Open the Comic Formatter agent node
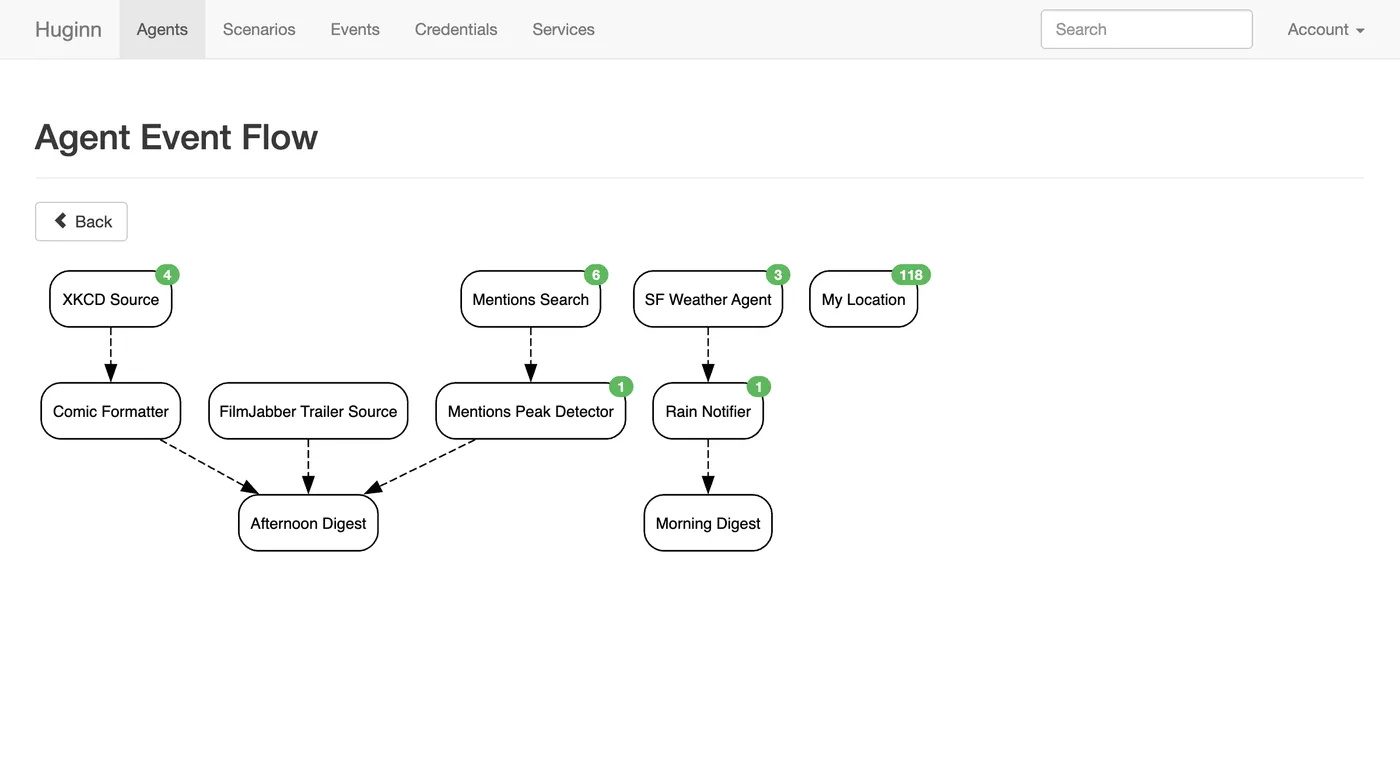This screenshot has height=779, width=1400. [x=111, y=411]
